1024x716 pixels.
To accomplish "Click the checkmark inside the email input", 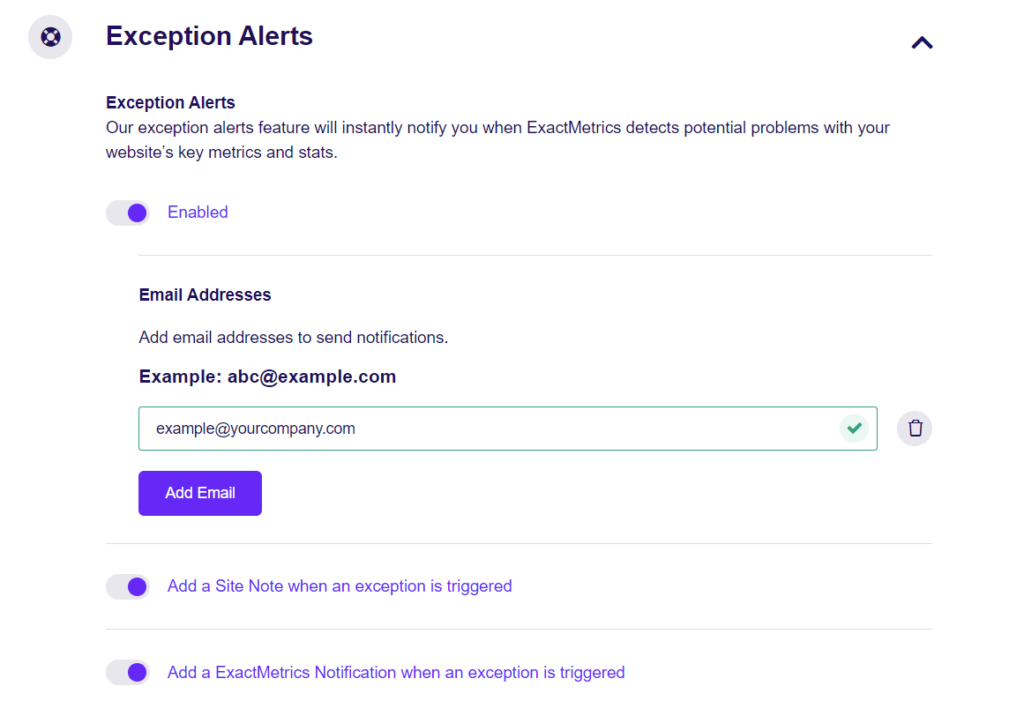I will point(854,428).
